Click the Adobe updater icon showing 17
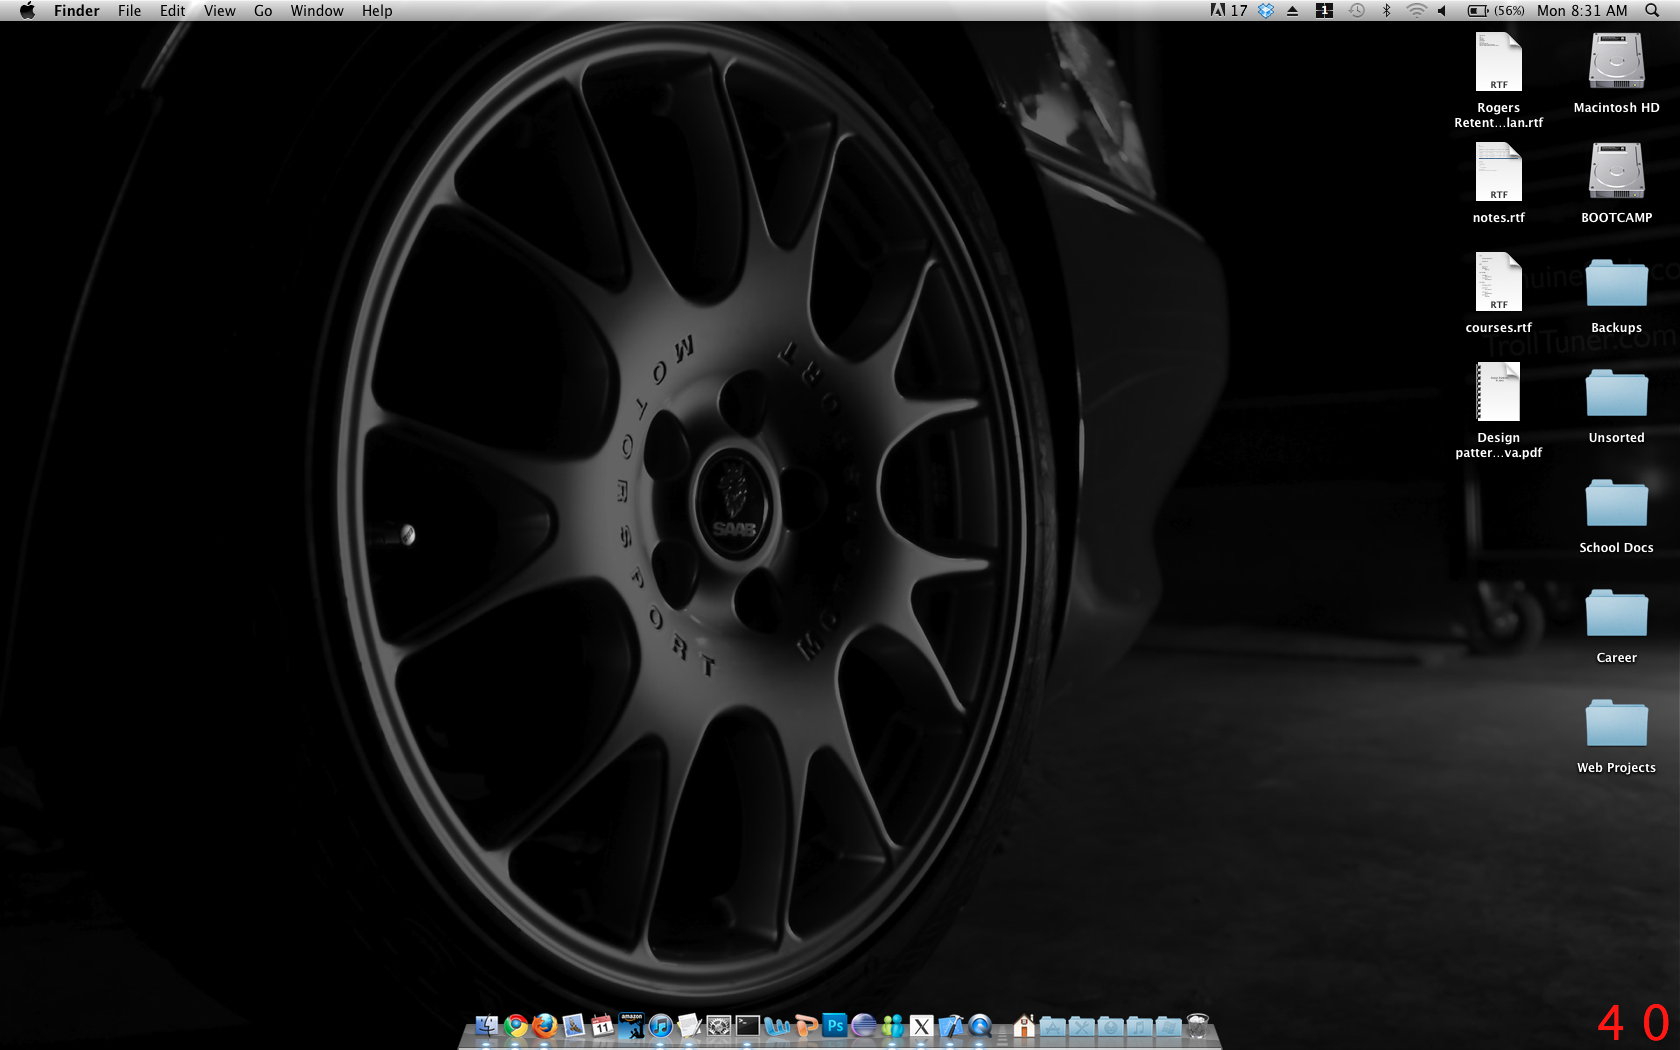 click(1229, 10)
